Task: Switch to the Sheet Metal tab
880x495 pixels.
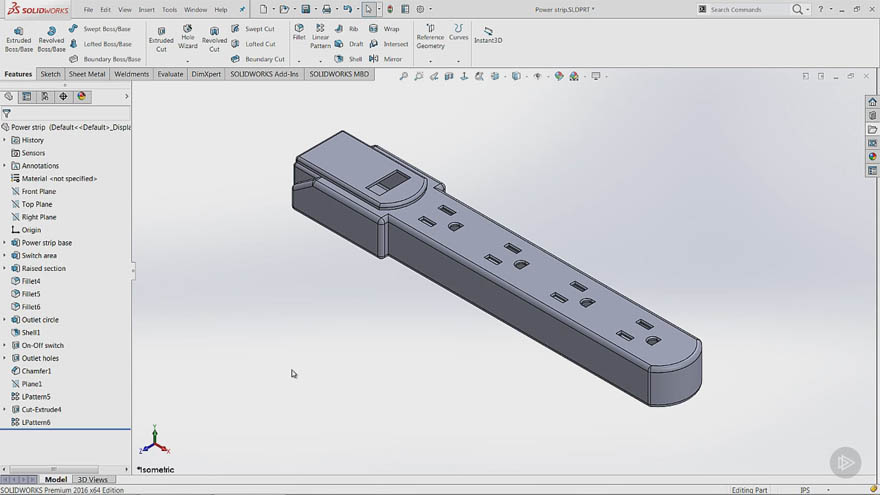Action: click(x=87, y=74)
